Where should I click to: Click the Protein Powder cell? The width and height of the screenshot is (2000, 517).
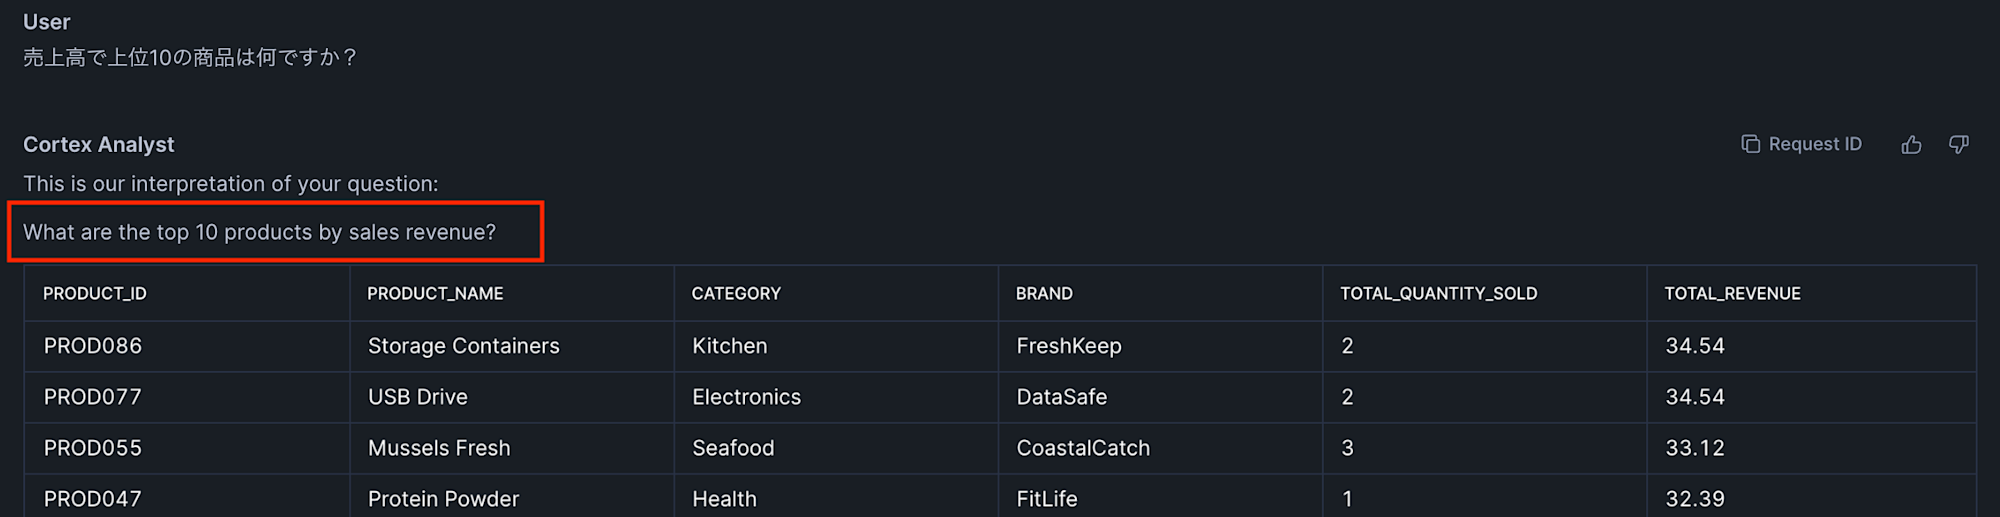[x=512, y=497]
